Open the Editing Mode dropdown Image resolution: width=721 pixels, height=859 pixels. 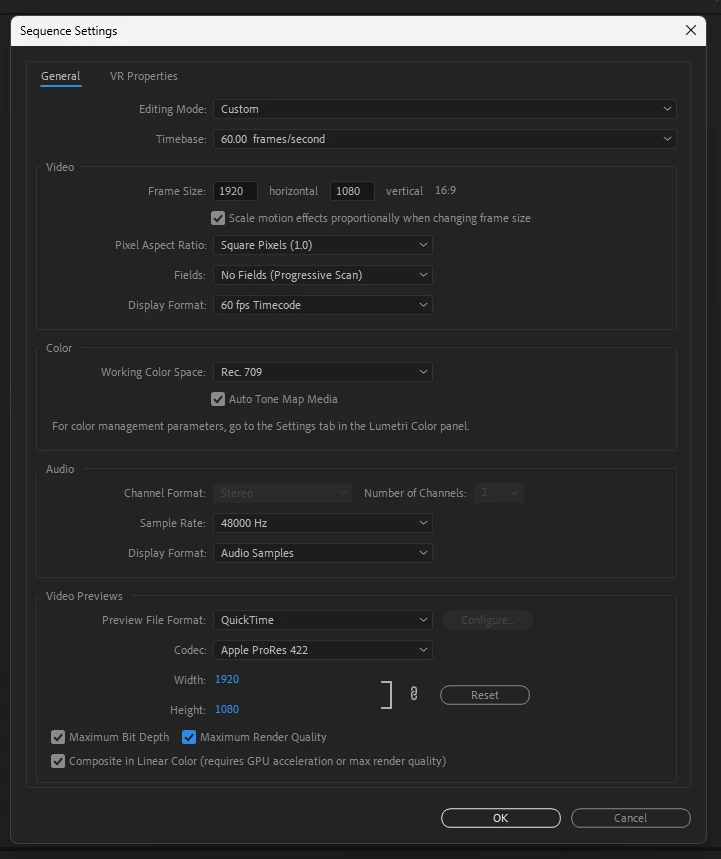coord(444,109)
